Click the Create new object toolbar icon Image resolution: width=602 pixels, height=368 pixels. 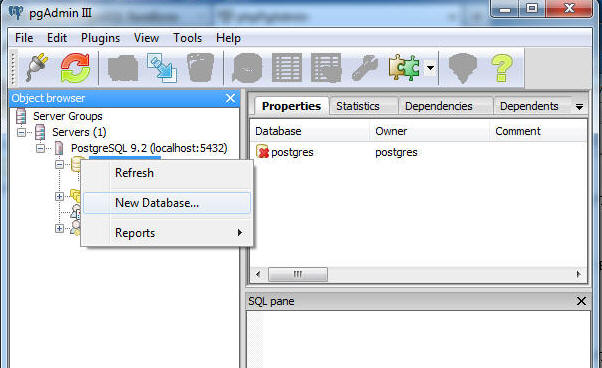(x=162, y=68)
